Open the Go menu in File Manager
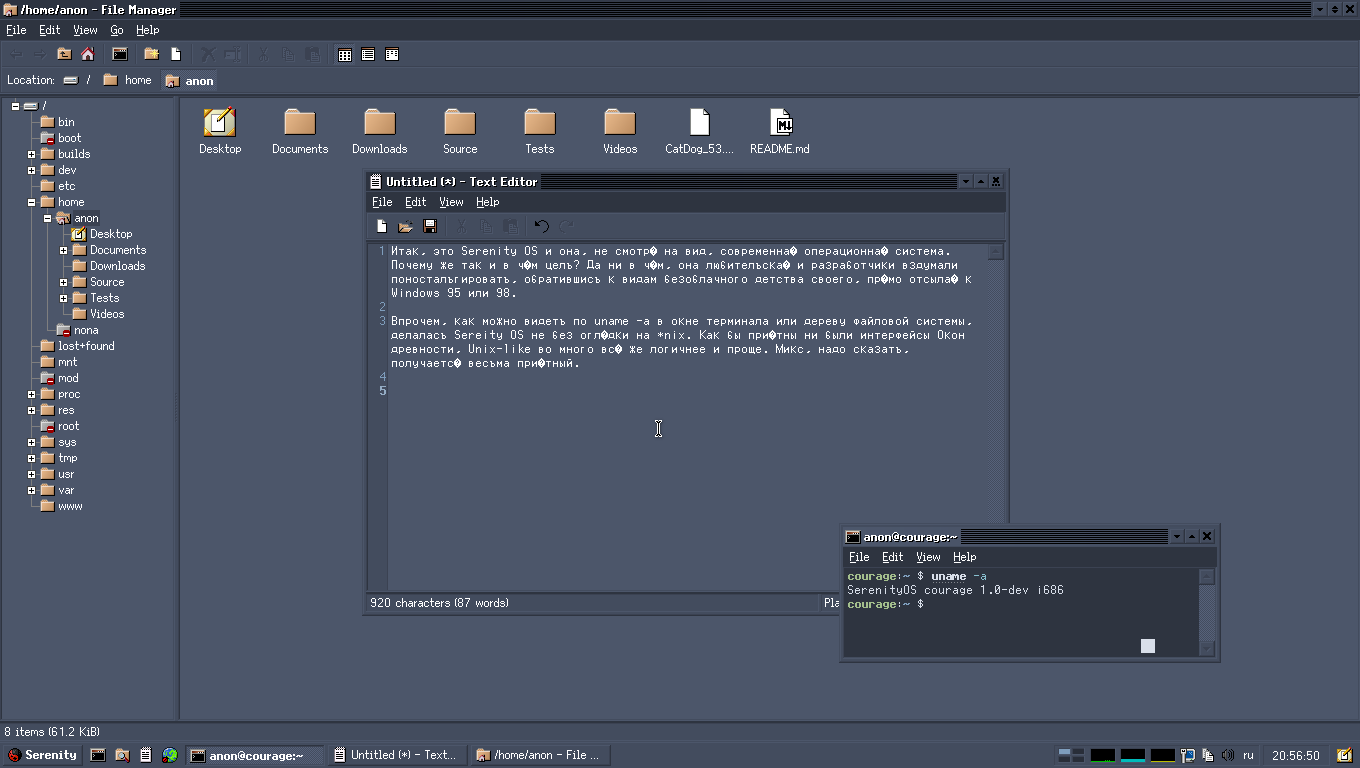Viewport: 1360px width, 768px height. 117,30
